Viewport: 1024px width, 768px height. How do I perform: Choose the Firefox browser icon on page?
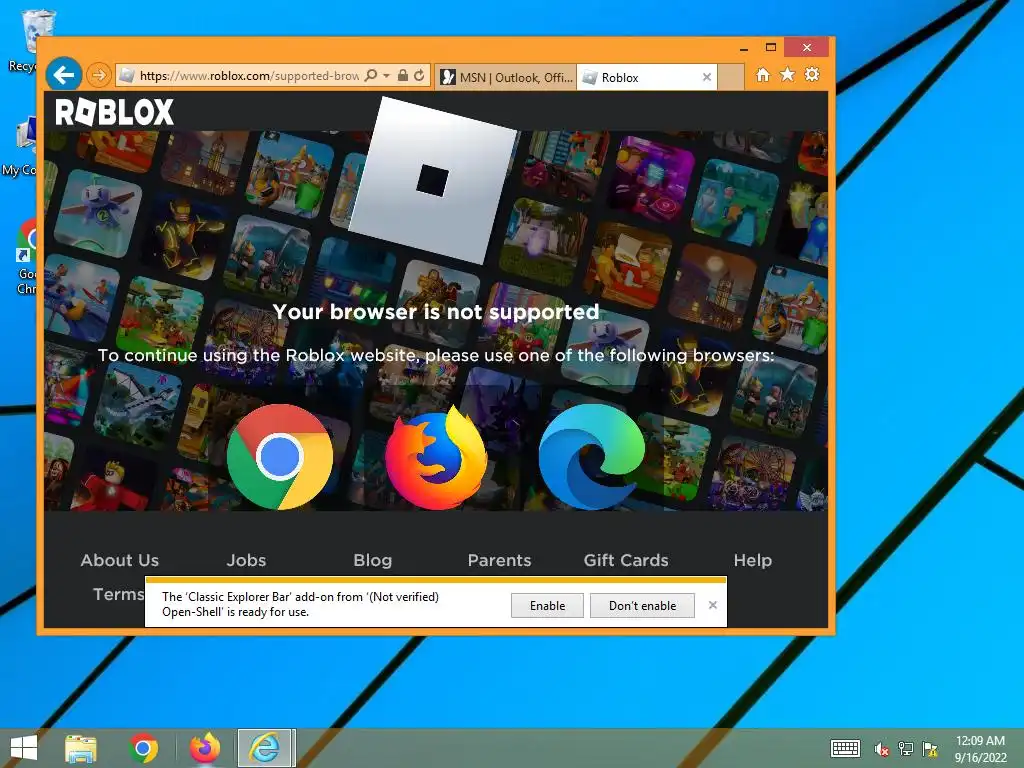coord(436,457)
